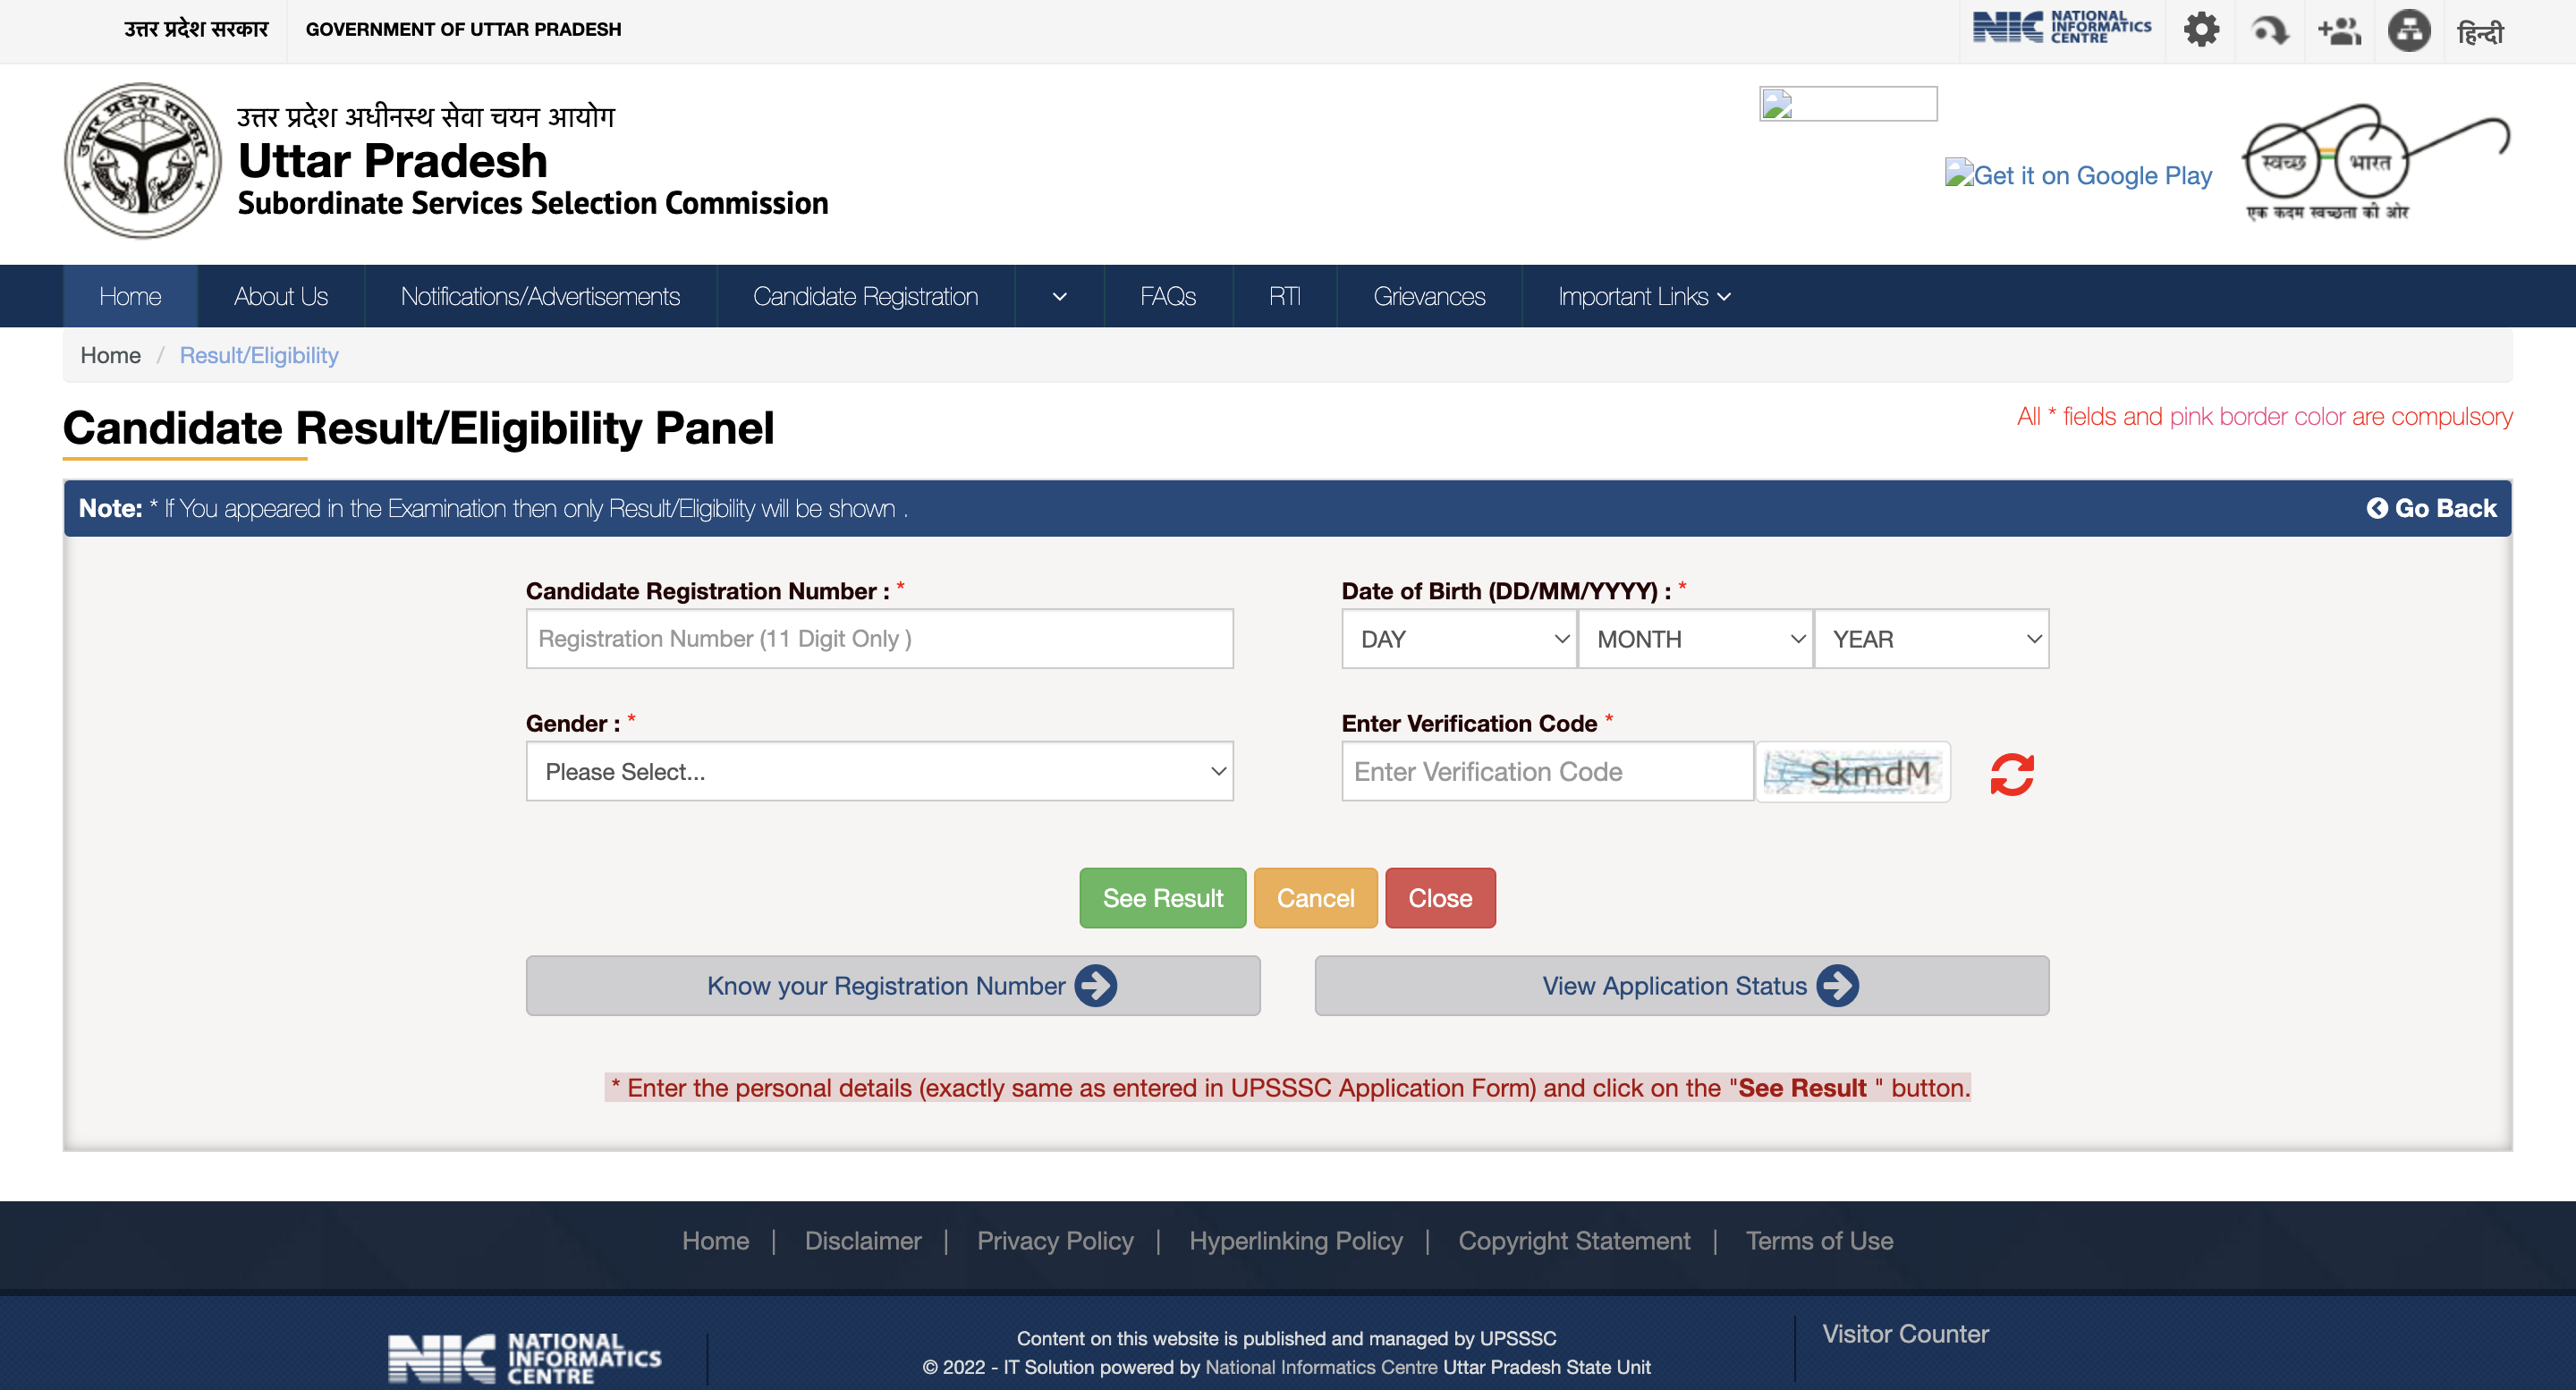
Task: Expand the Important Links menu
Action: click(1643, 296)
